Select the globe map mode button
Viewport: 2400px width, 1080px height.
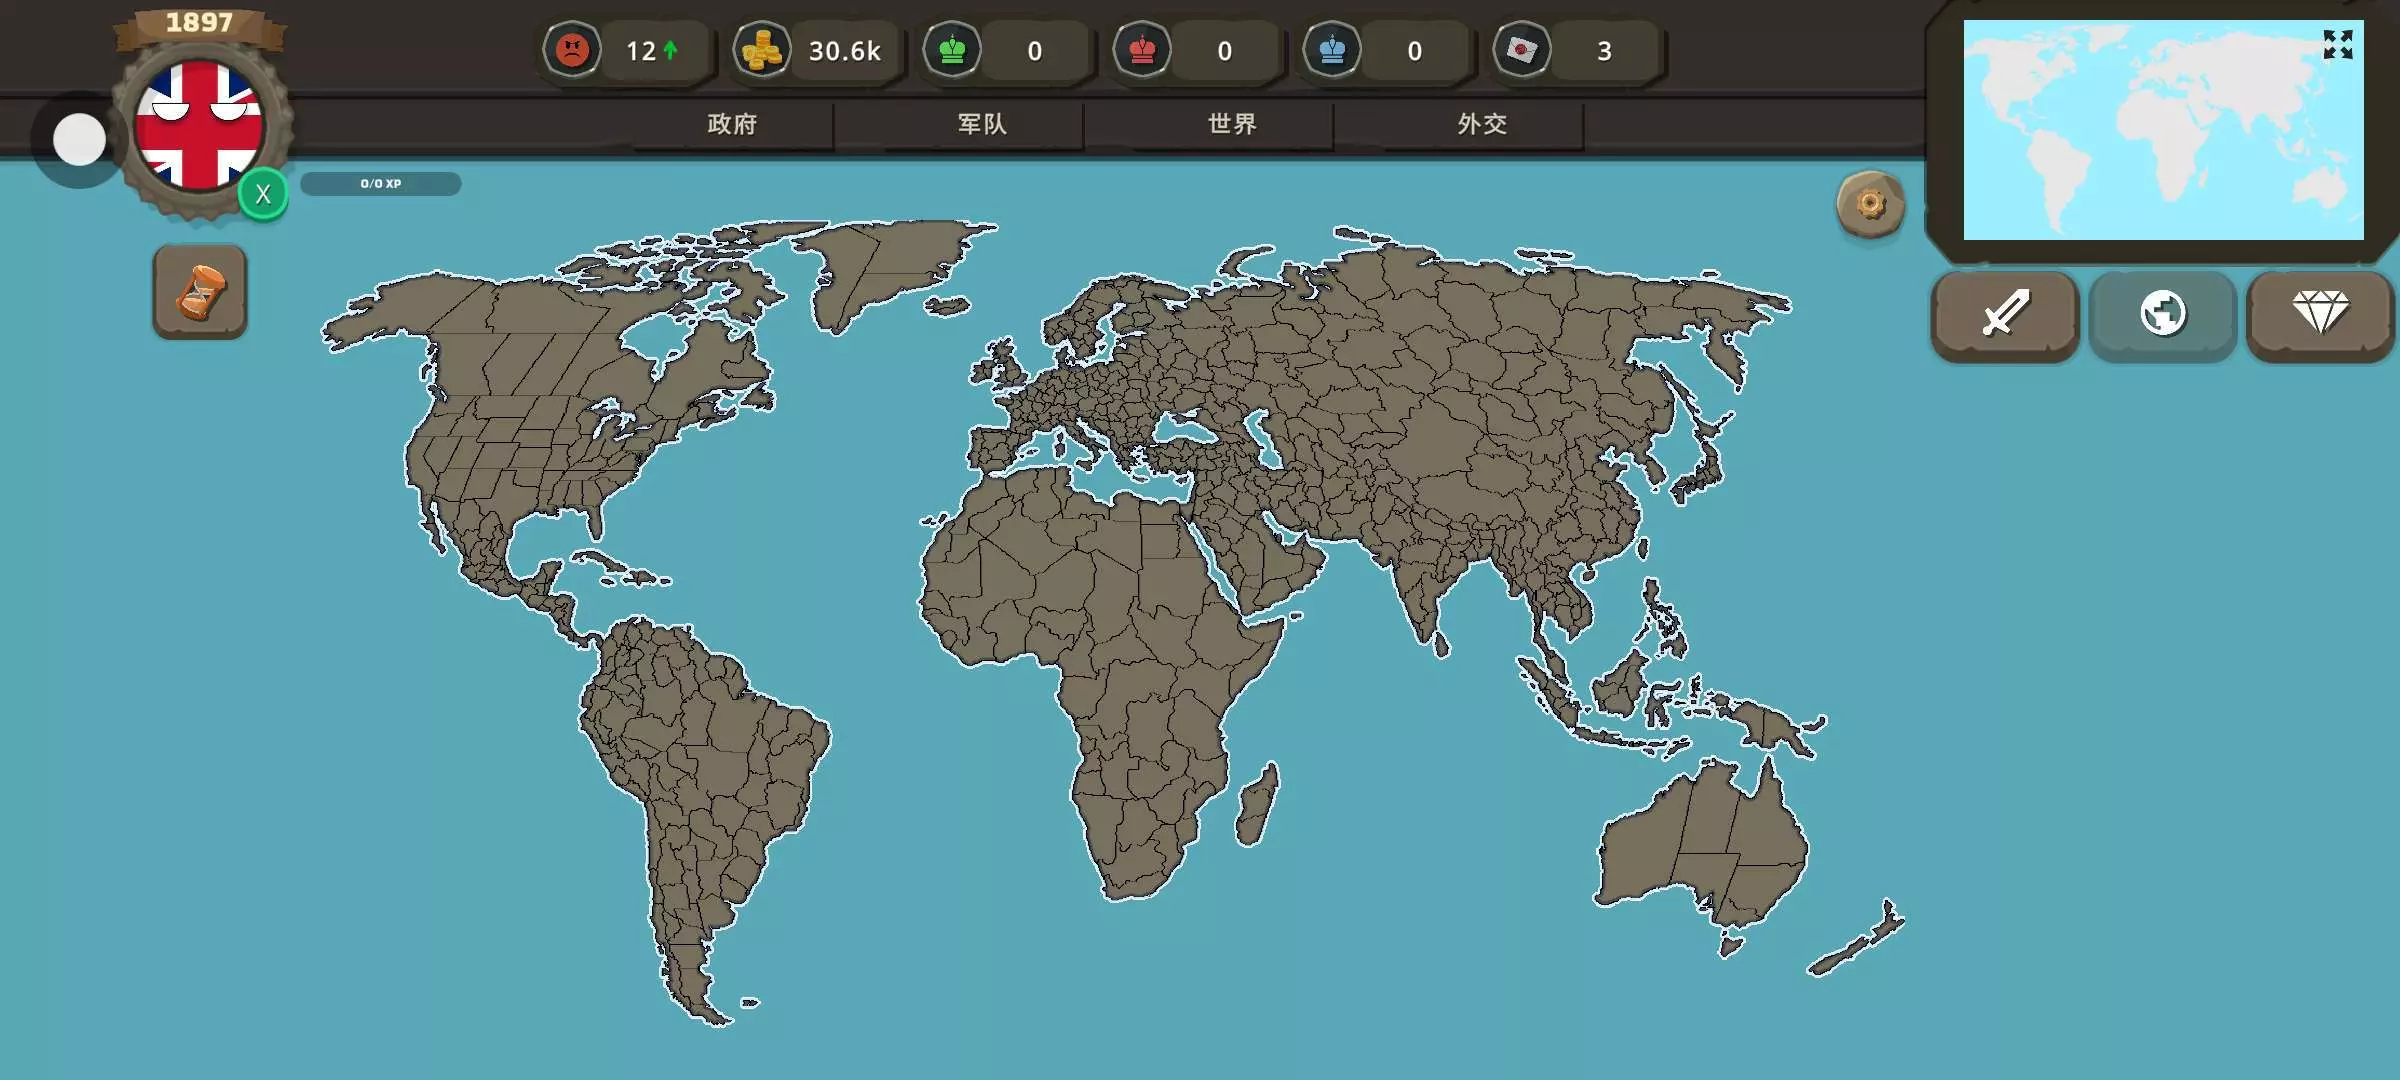(2162, 314)
